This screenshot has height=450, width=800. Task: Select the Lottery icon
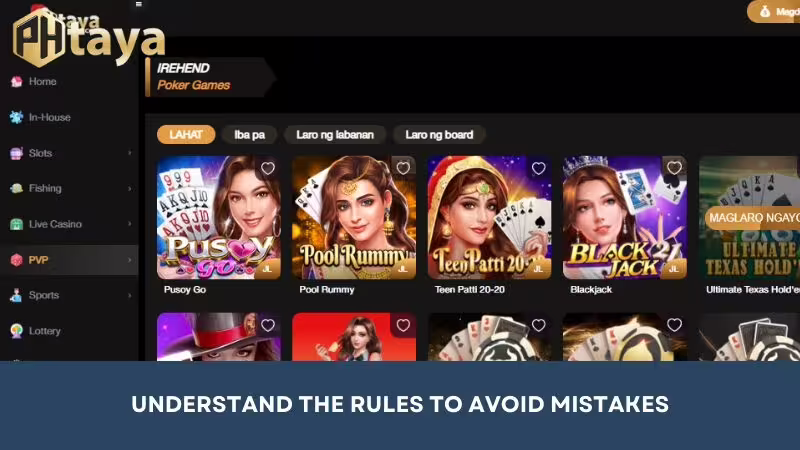coord(16,331)
